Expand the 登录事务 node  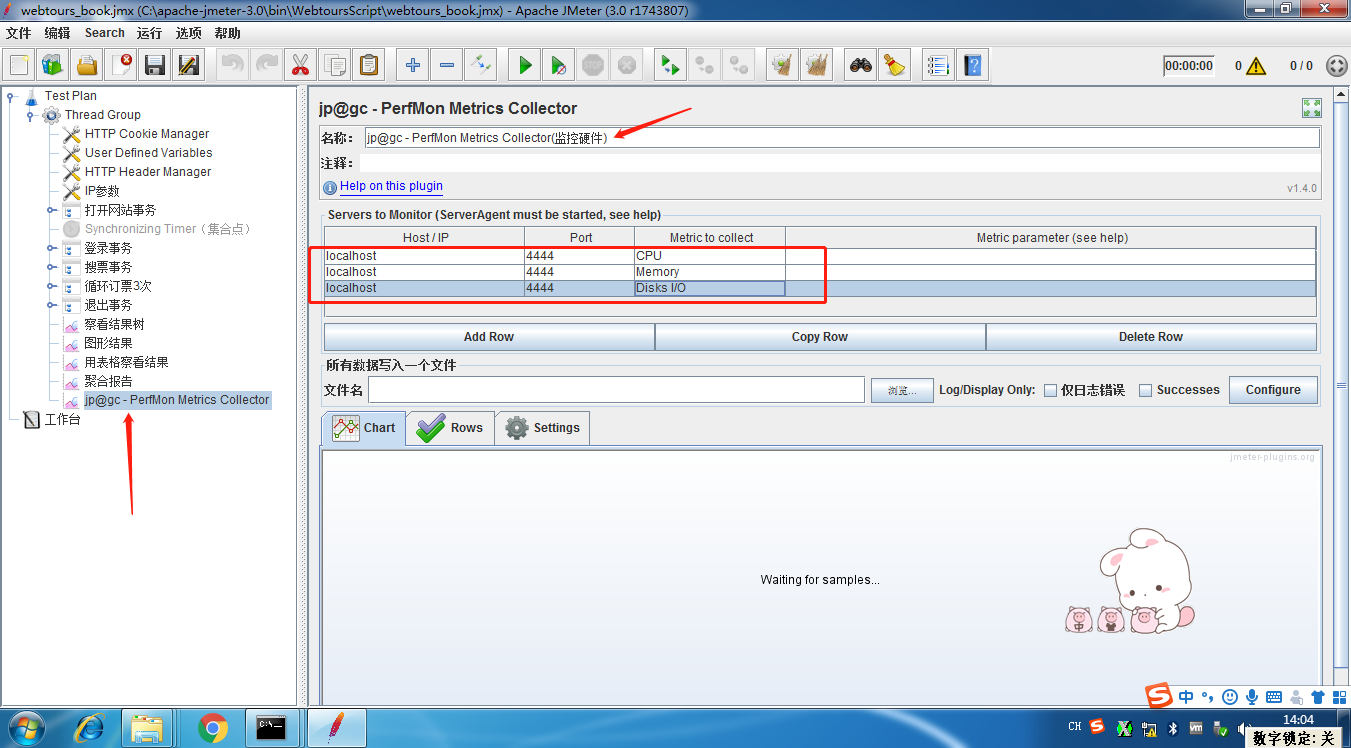click(x=51, y=248)
